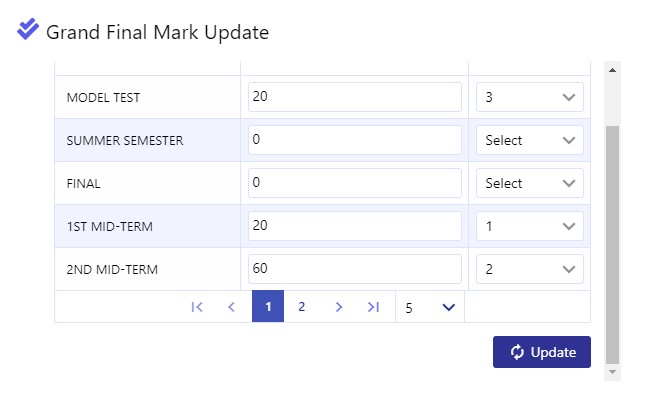Click scrollbar up arrow
Viewport: 655px width, 406px height.
(x=612, y=70)
